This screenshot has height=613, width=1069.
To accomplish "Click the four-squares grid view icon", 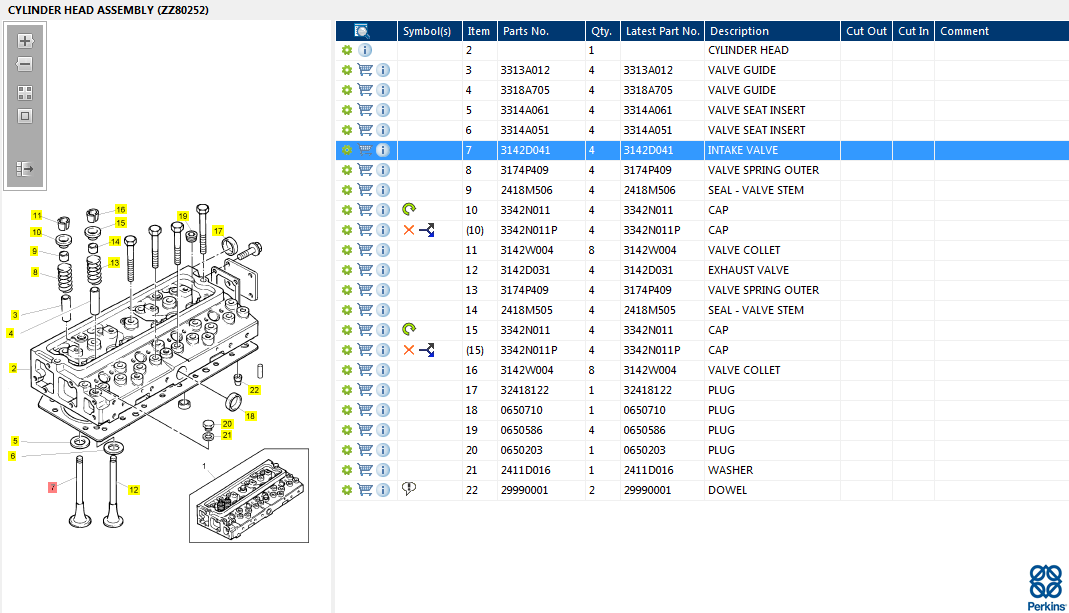I will pyautogui.click(x=25, y=92).
